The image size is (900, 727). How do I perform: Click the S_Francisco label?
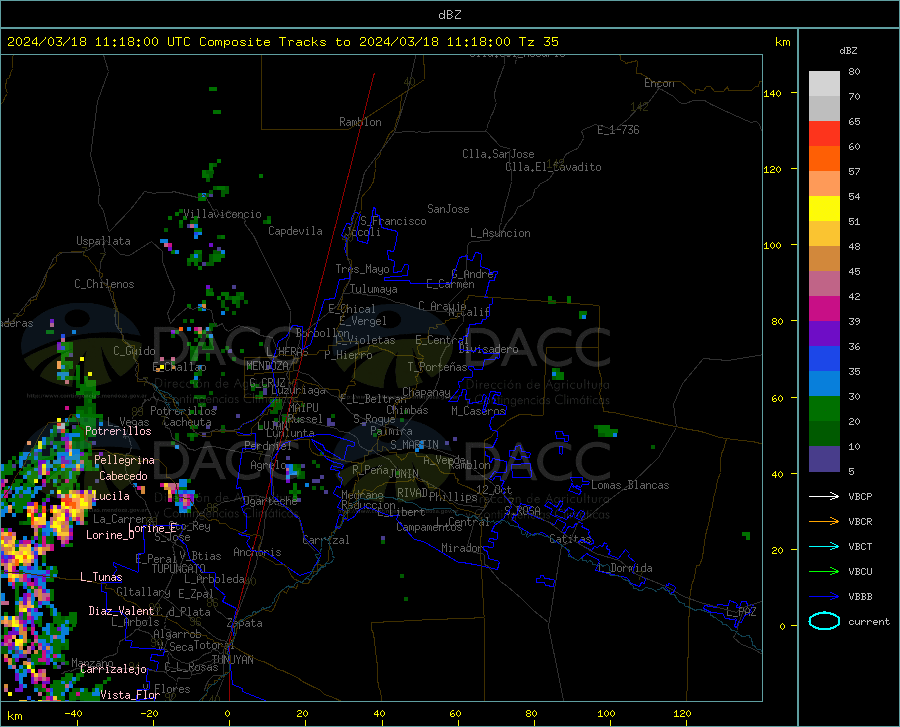pos(393,221)
